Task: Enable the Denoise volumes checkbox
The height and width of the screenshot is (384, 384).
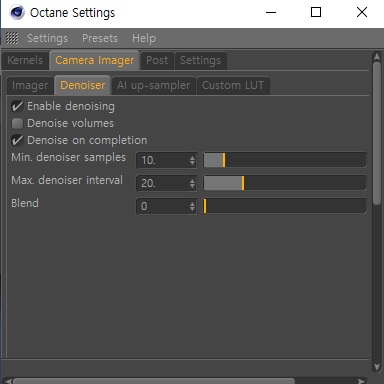Action: [17, 123]
